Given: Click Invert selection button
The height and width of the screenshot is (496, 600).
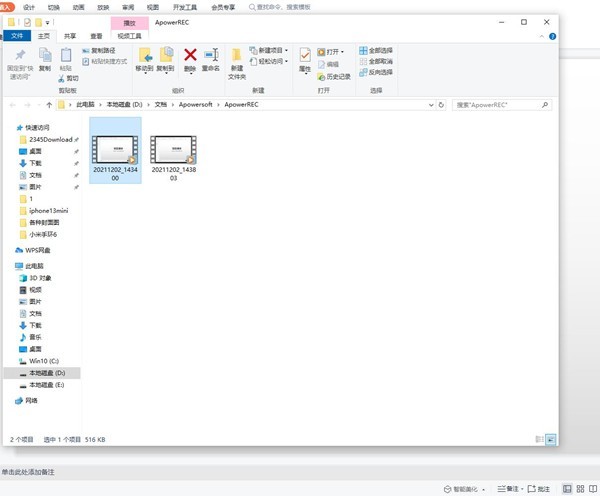Looking at the screenshot, I should tap(376, 72).
